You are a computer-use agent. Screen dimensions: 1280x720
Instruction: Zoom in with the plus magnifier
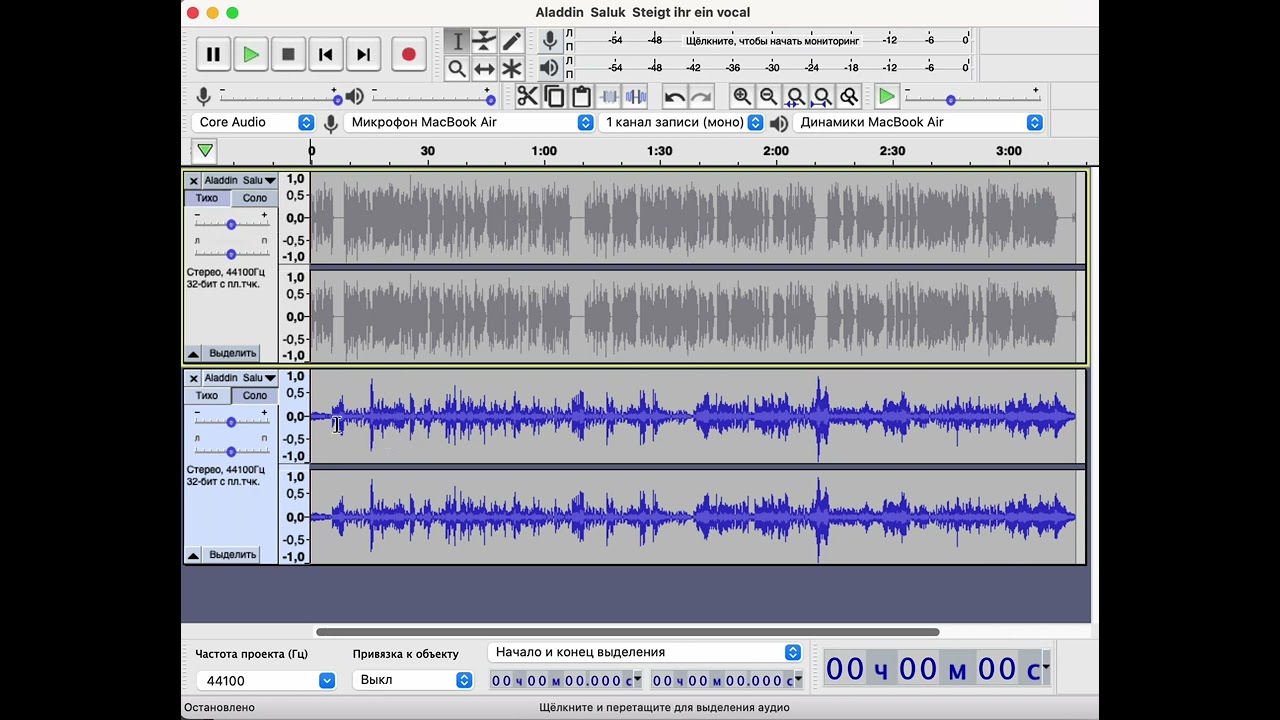pos(742,97)
